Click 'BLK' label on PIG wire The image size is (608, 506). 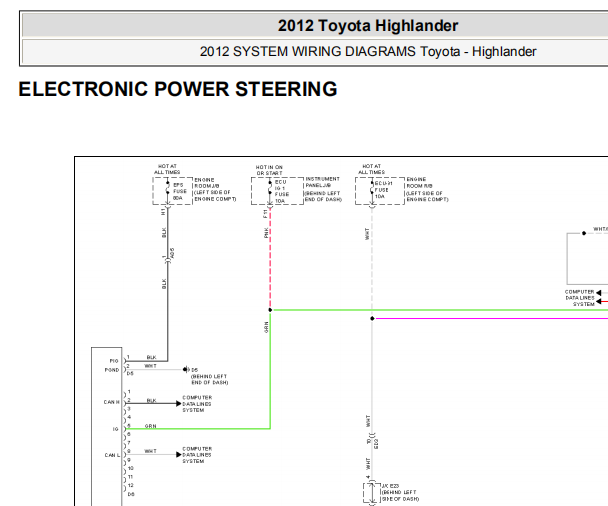(x=151, y=357)
